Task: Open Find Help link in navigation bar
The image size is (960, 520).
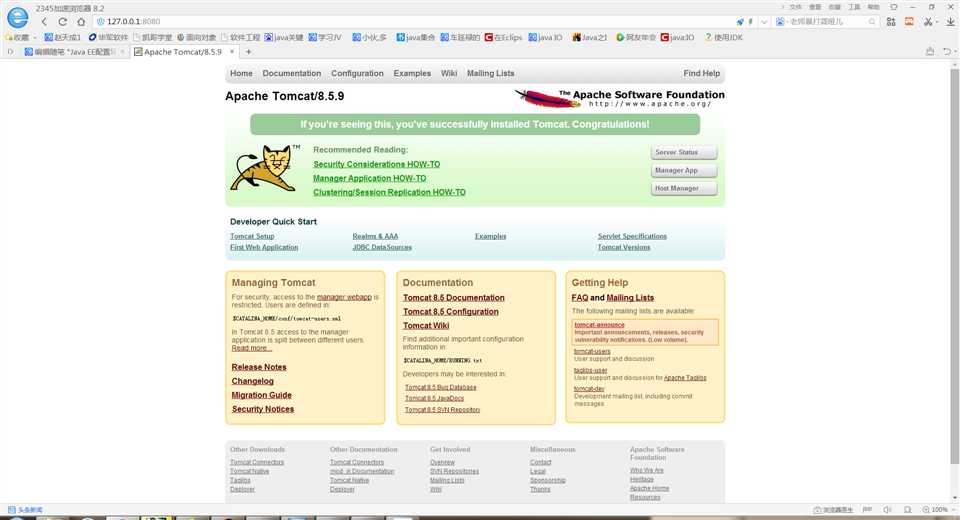Action: point(702,73)
